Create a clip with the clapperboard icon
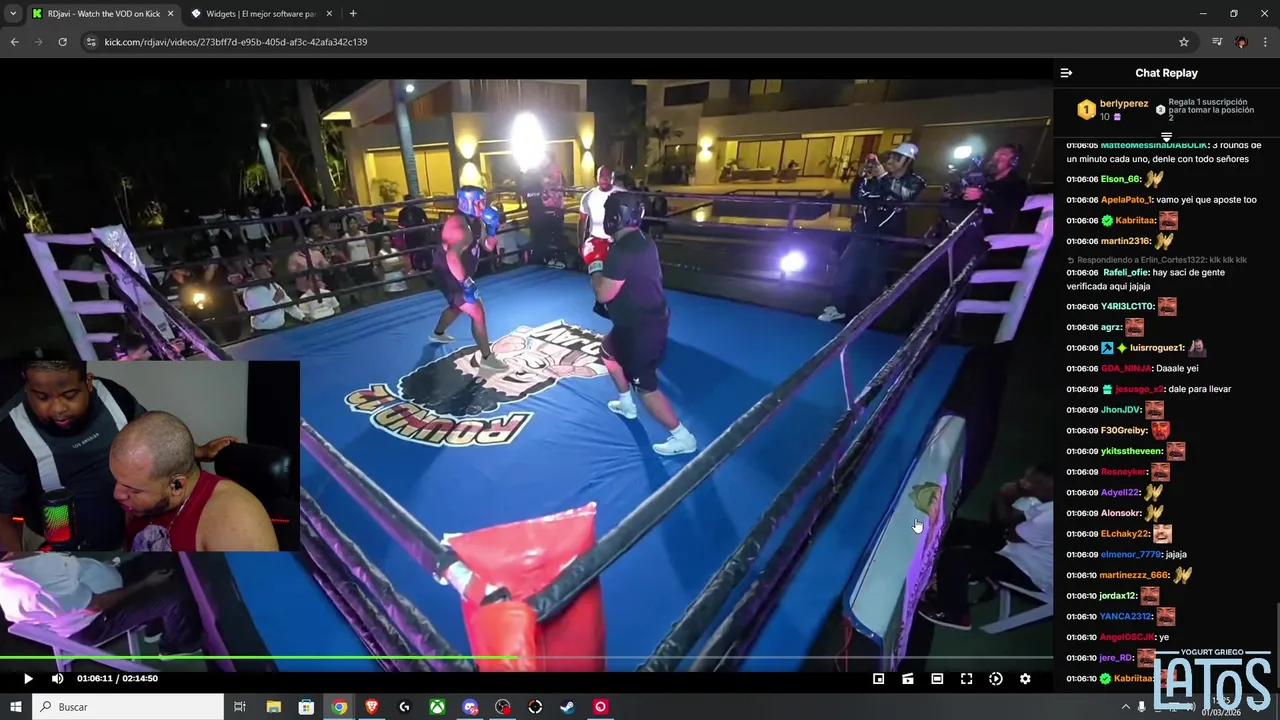Screen dimensions: 1280x720 (907, 679)
